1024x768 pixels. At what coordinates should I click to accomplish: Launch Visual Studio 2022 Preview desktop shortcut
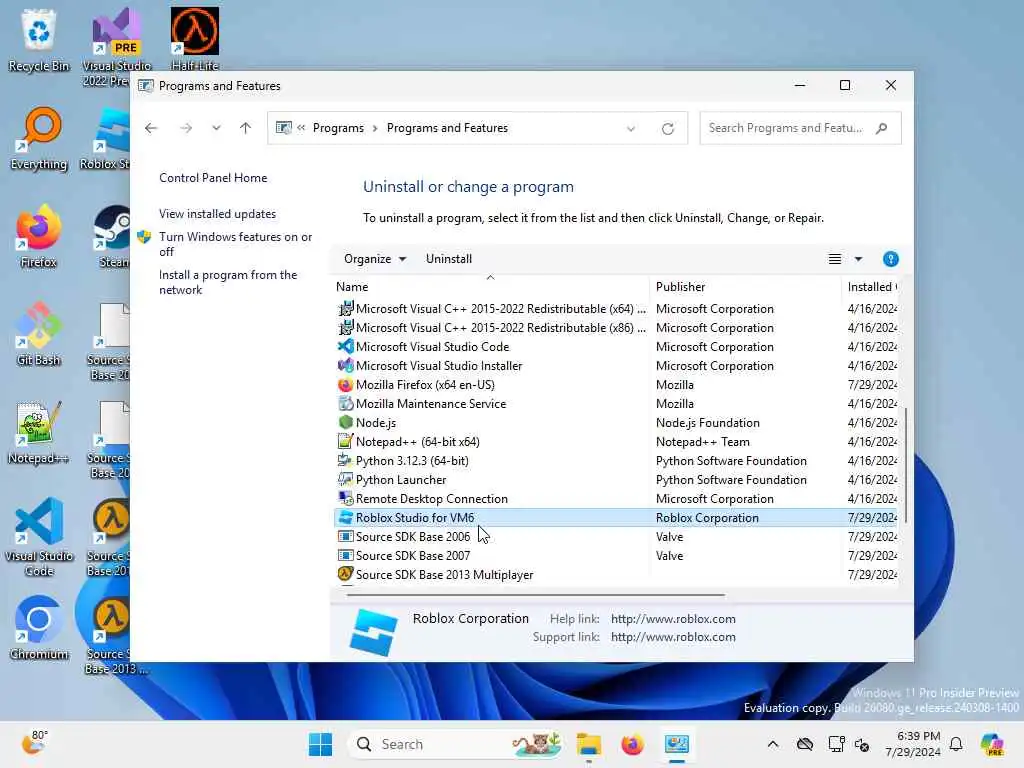[116, 47]
